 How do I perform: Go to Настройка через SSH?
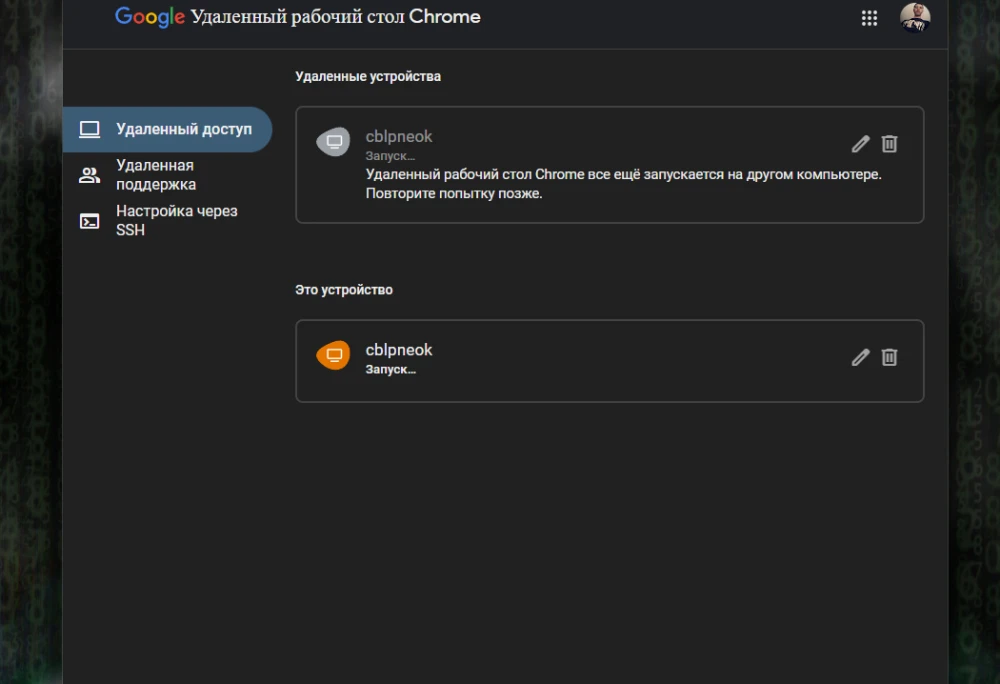tap(176, 221)
